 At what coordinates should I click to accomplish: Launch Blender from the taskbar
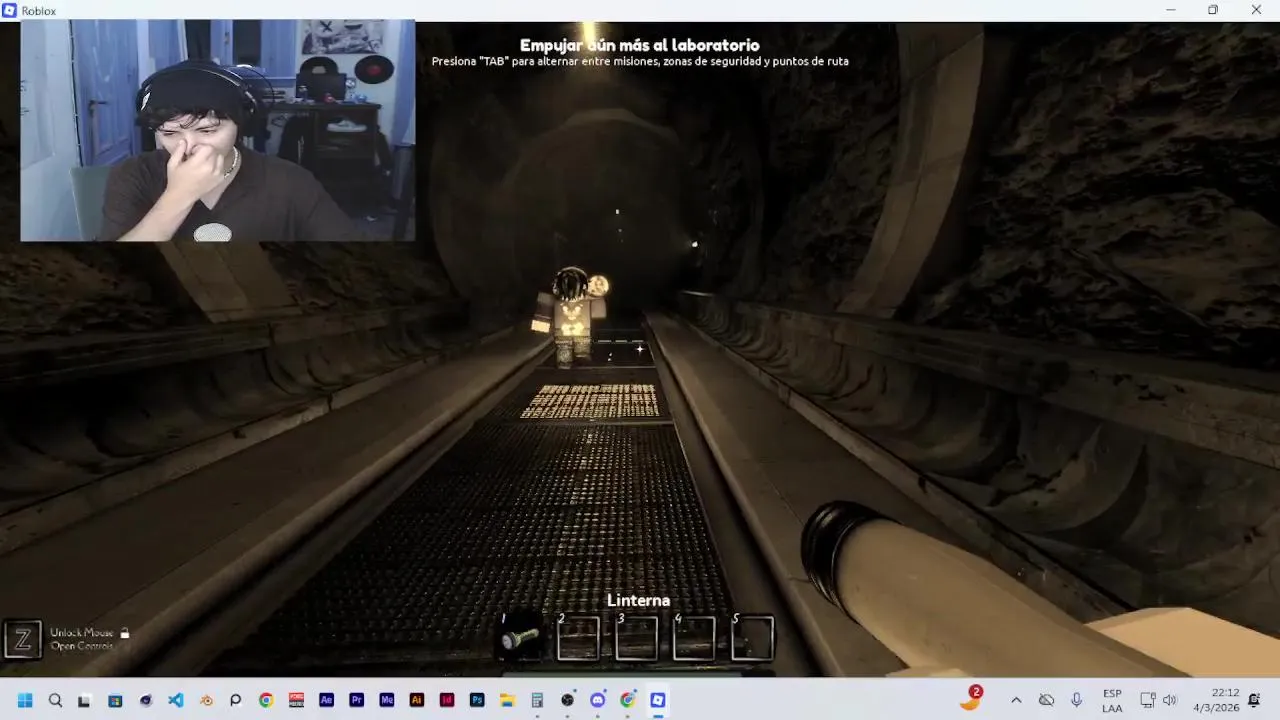[x=206, y=700]
